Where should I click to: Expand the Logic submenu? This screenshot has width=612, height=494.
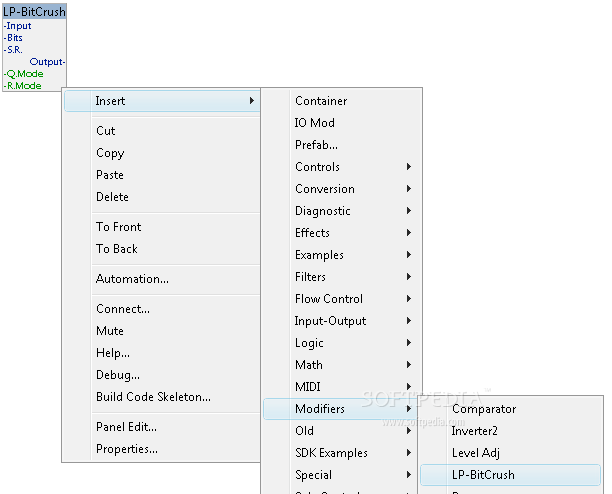click(342, 343)
